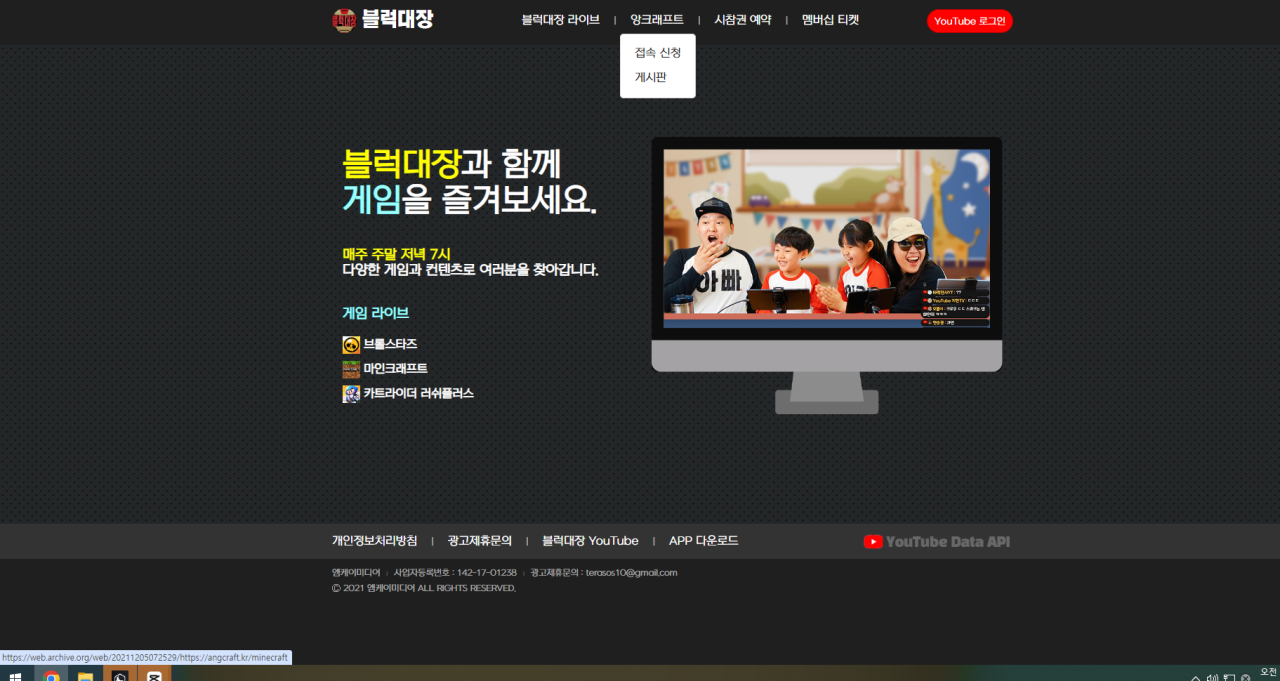Click the 광고제휴문의 footer link

point(480,541)
